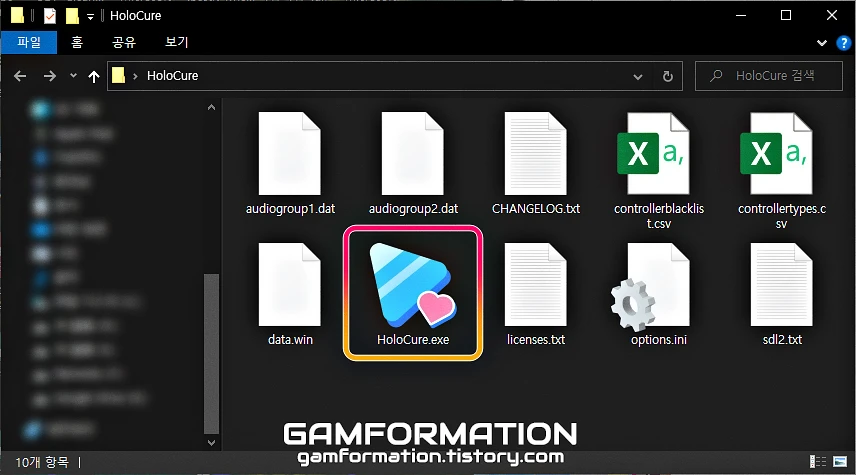The width and height of the screenshot is (856, 475).
Task: Switch to large icons view layout
Action: (840, 462)
